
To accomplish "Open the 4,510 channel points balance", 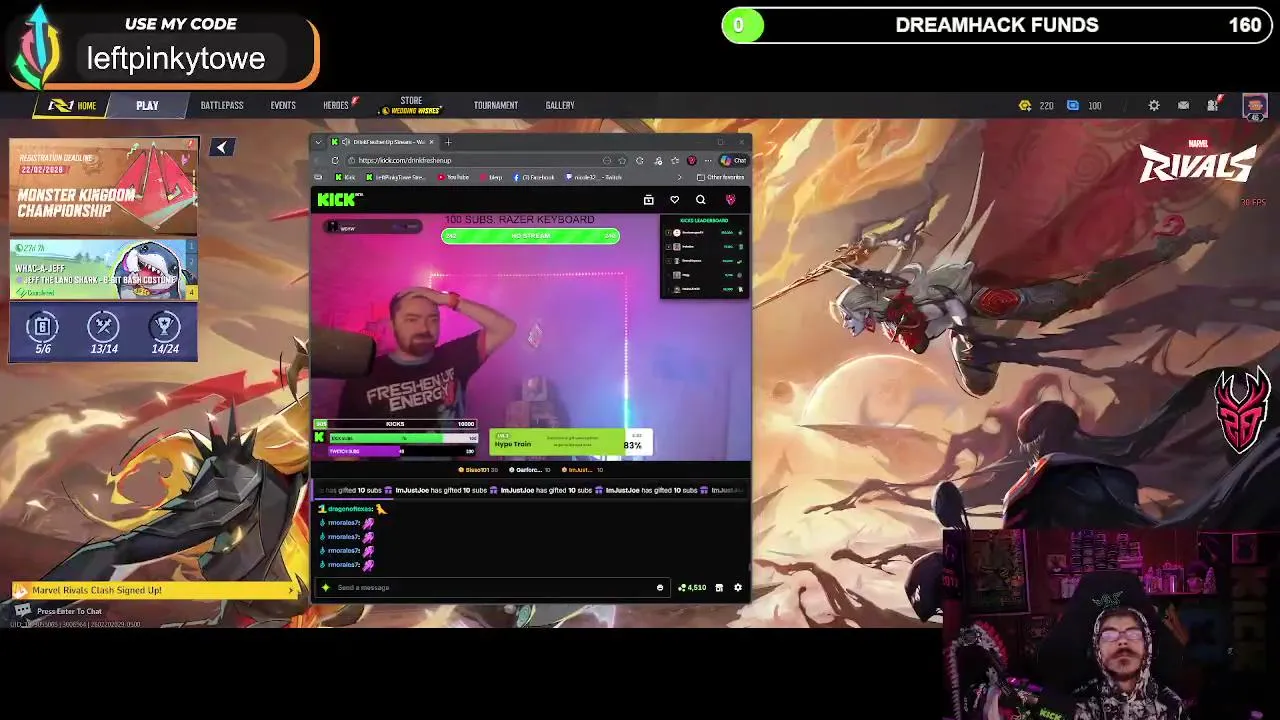I will [x=692, y=587].
